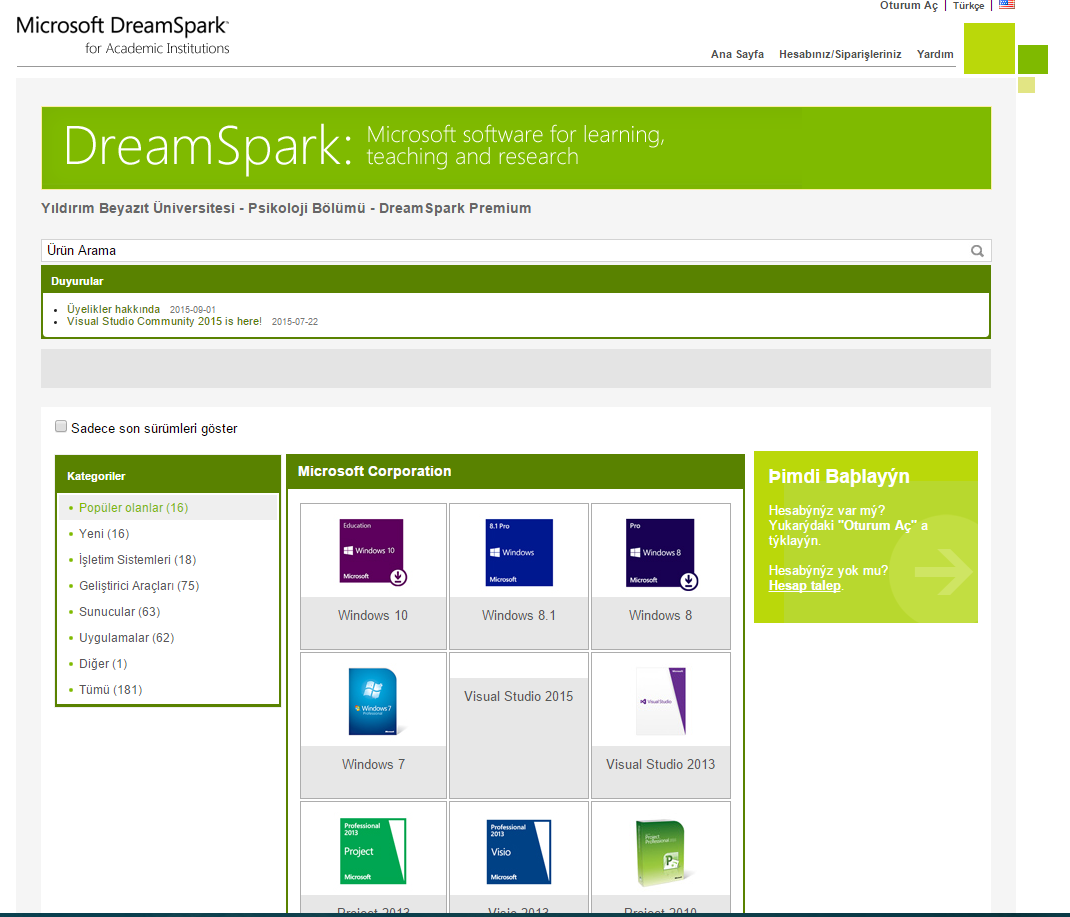The height and width of the screenshot is (917, 1070).
Task: Open Visio Professional 2013 box image
Action: [519, 852]
